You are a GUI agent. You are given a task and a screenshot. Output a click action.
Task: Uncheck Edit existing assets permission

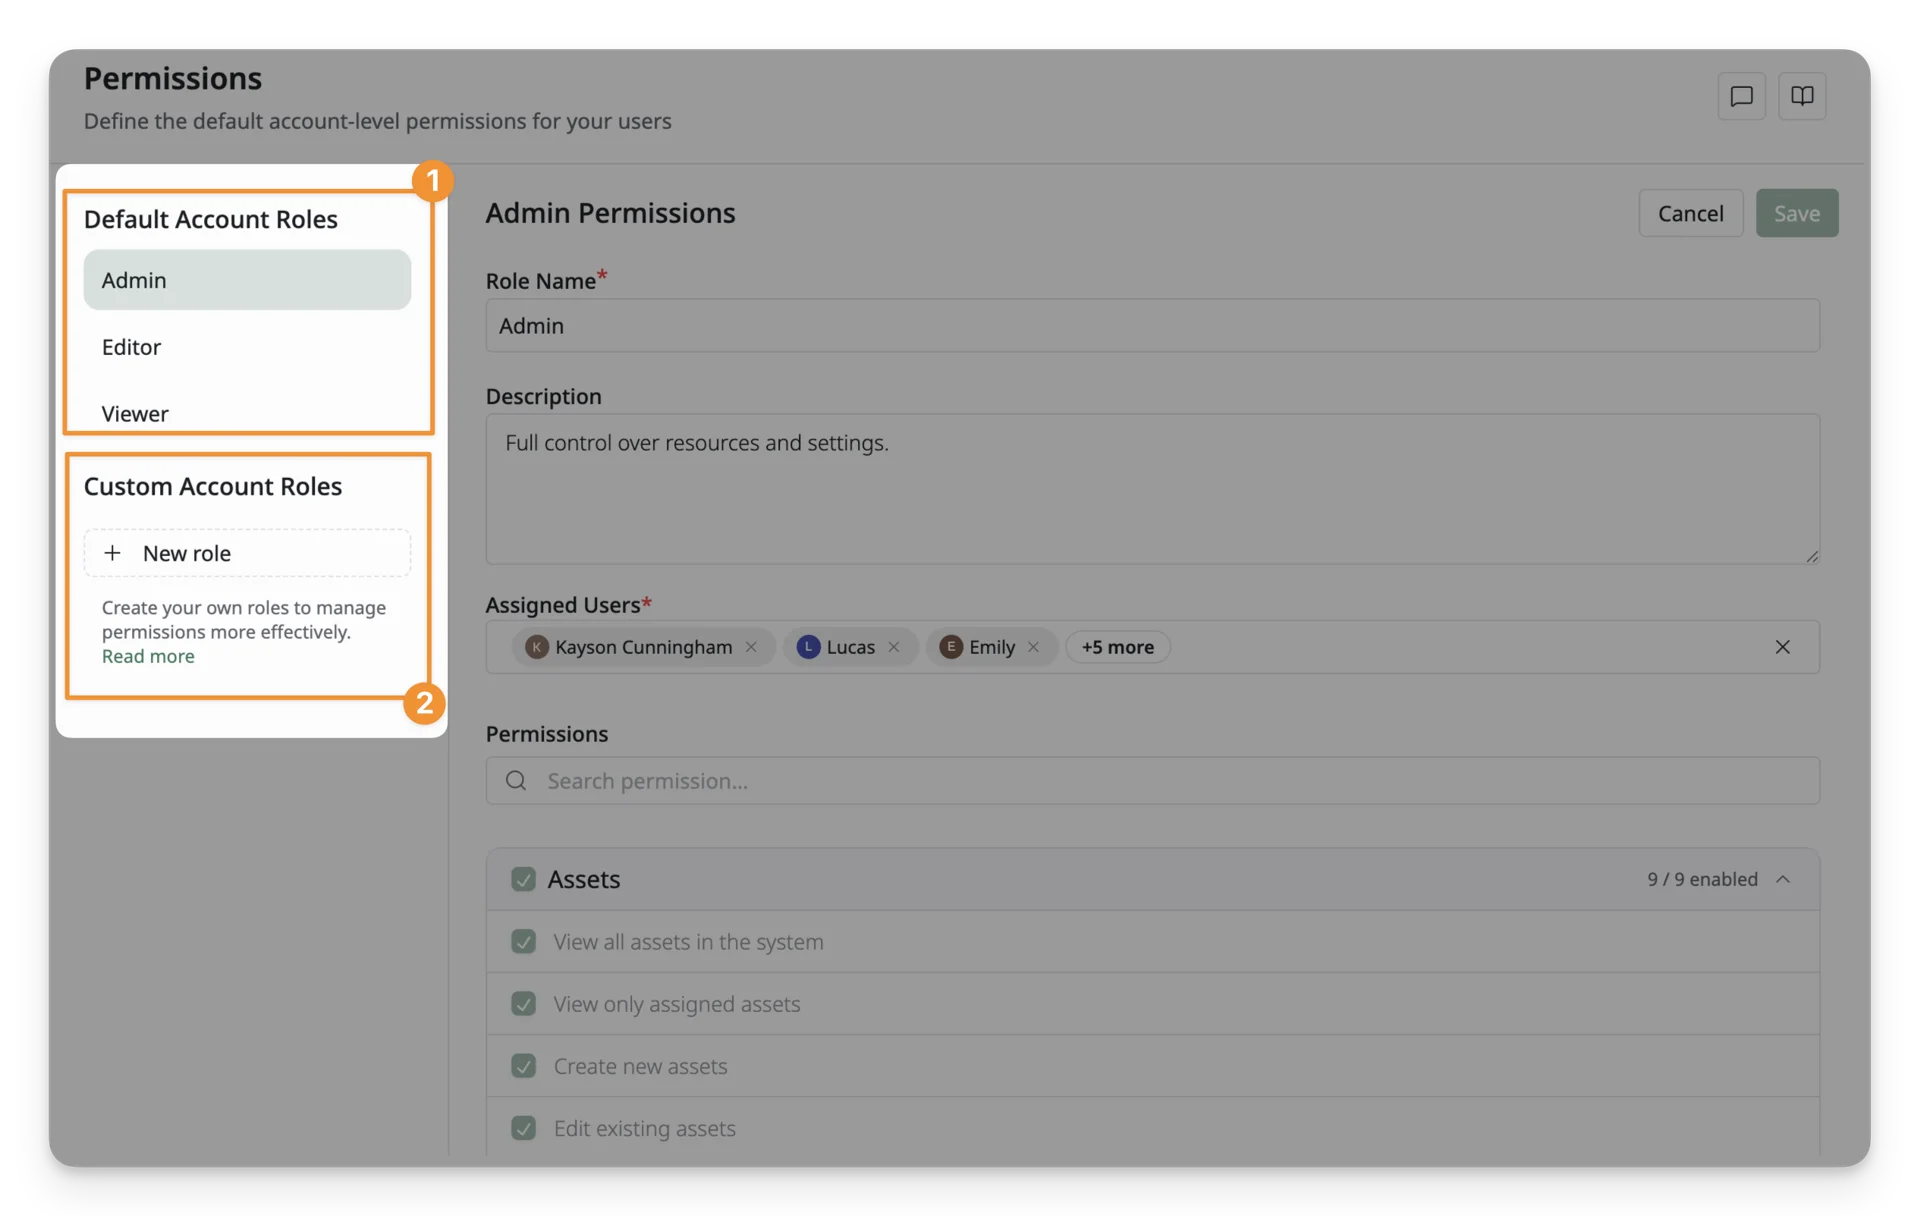[523, 1127]
